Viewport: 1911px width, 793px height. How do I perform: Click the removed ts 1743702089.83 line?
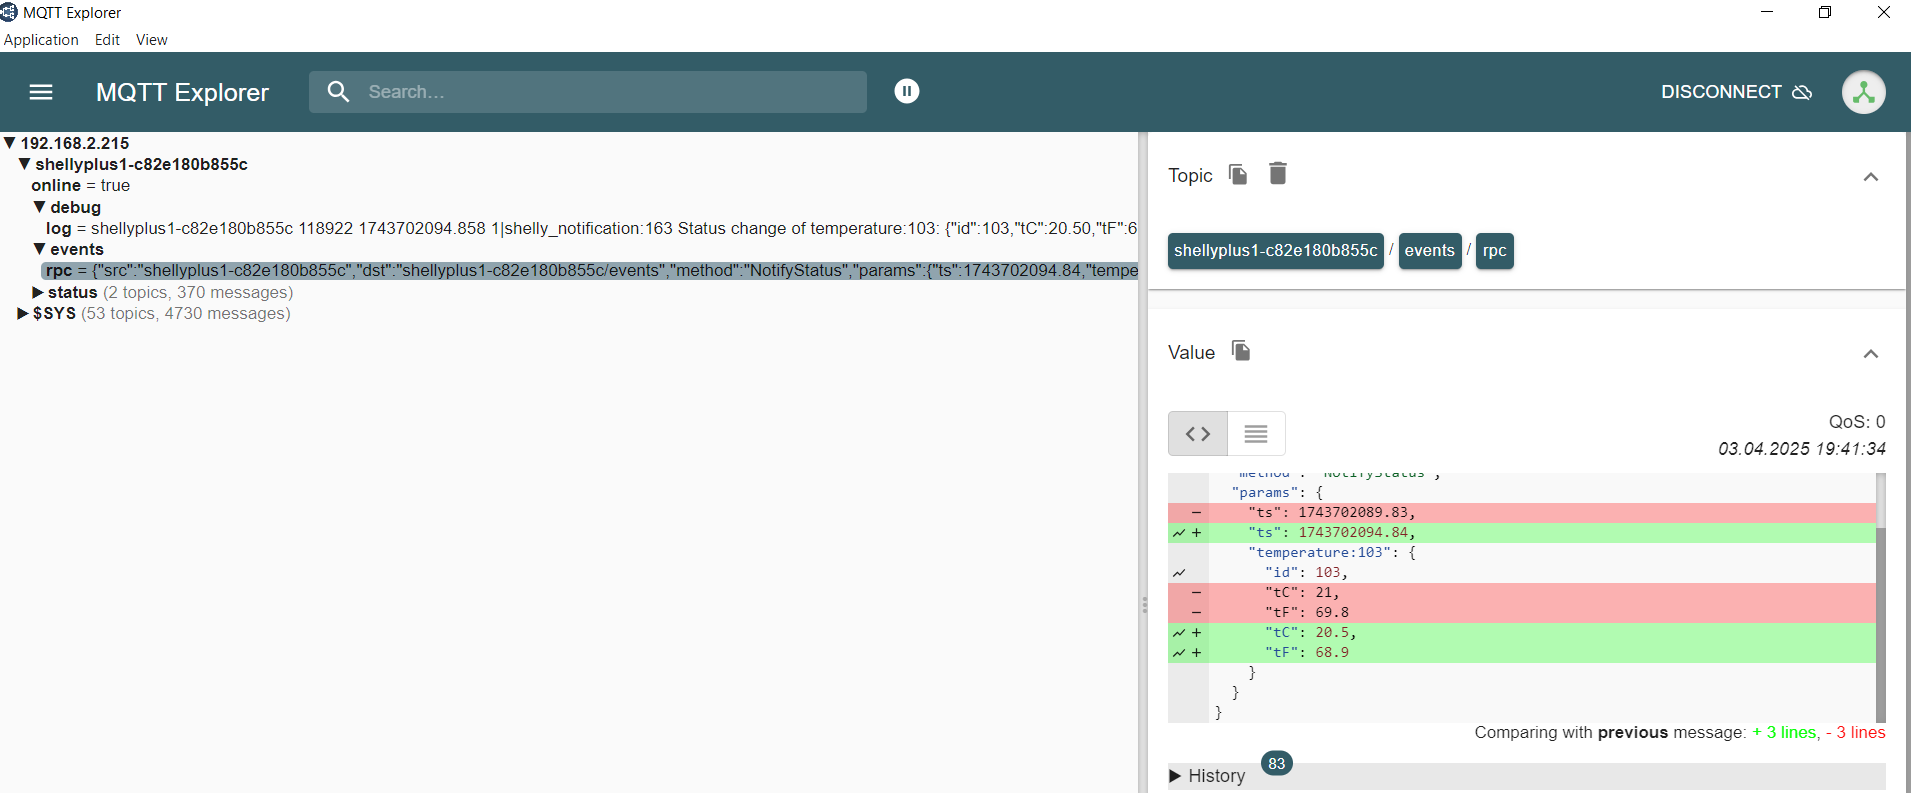click(x=1522, y=513)
